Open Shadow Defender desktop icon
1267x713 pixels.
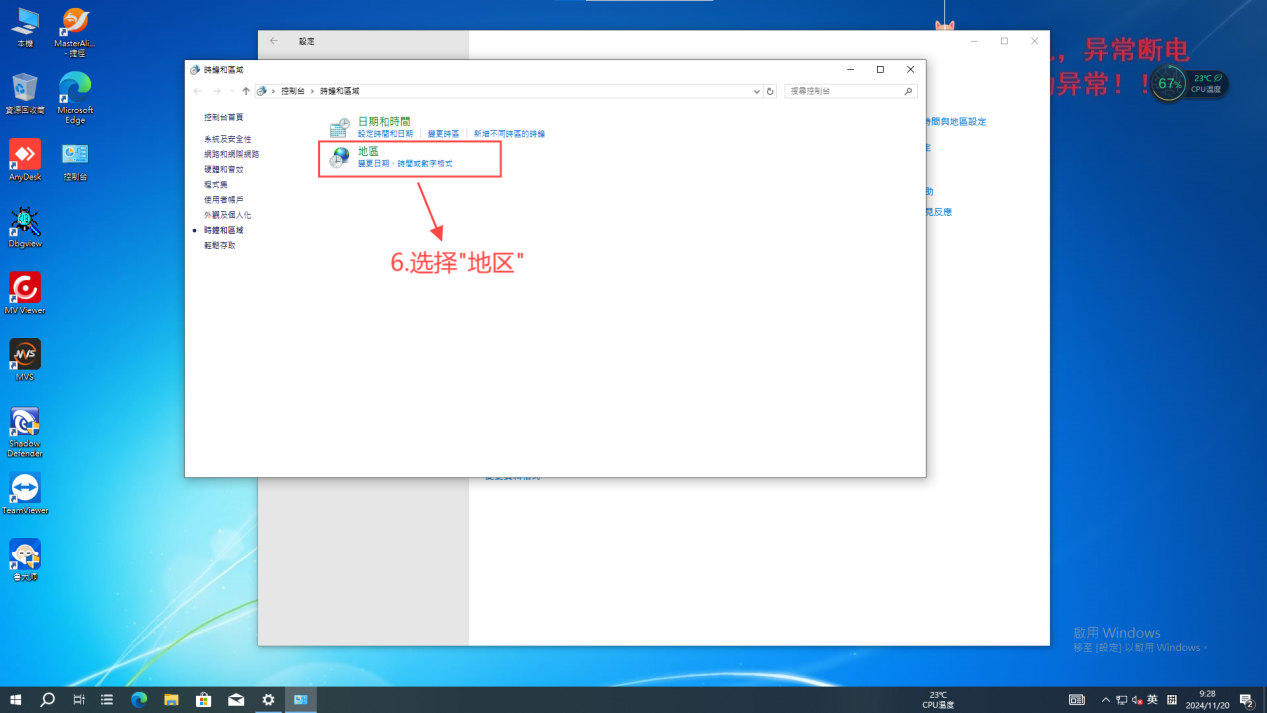point(25,427)
